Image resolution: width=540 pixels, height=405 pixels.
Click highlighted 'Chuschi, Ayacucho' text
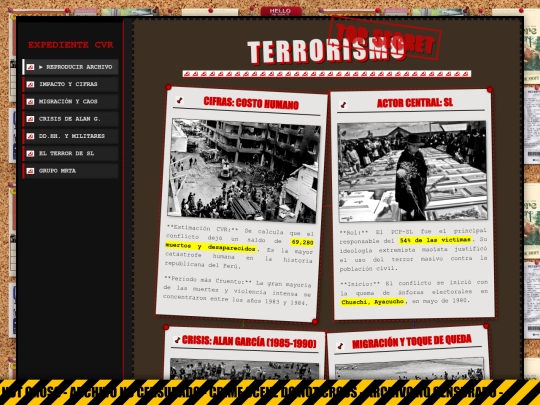373,302
